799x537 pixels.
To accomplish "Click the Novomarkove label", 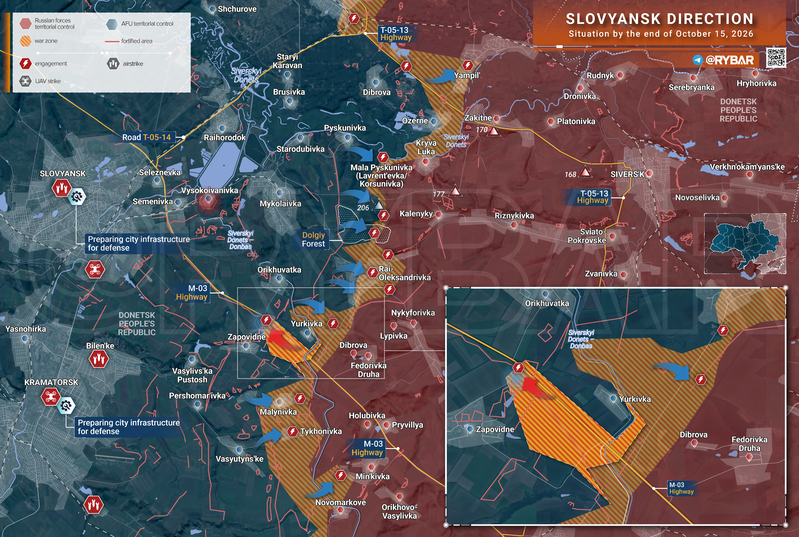I will pos(340,503).
